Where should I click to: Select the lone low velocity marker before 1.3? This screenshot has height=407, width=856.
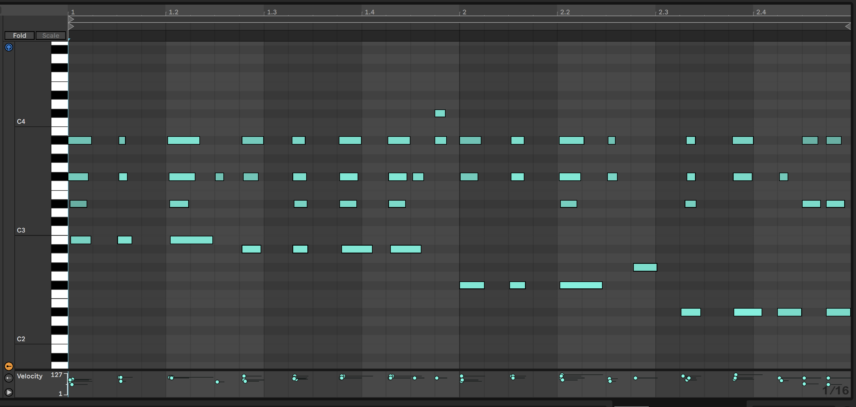[217, 382]
